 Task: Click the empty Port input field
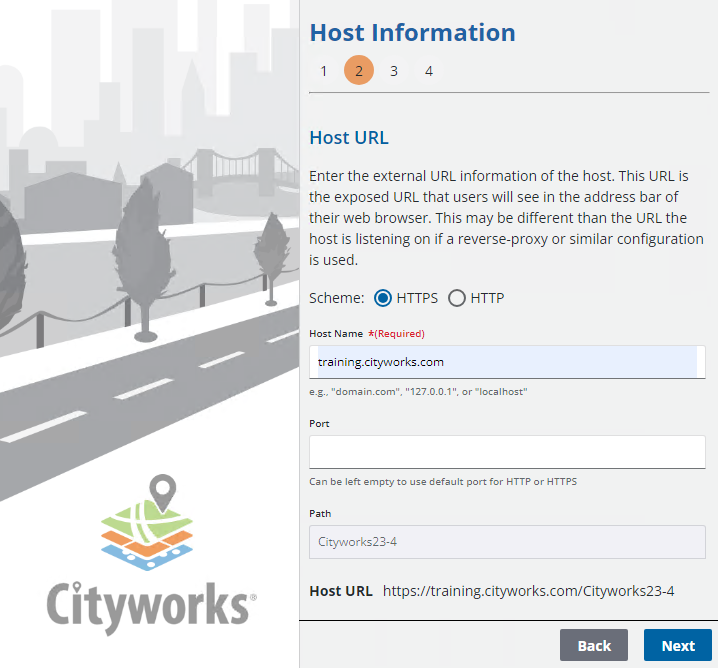tap(507, 452)
